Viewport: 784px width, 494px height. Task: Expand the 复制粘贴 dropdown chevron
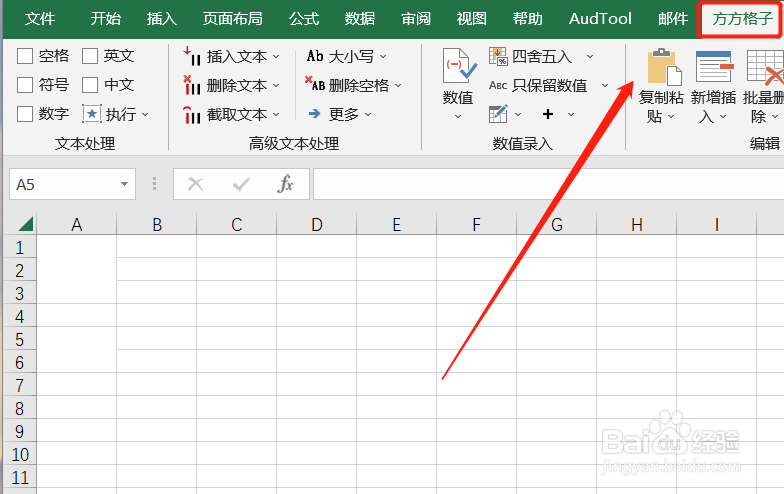tap(671, 116)
